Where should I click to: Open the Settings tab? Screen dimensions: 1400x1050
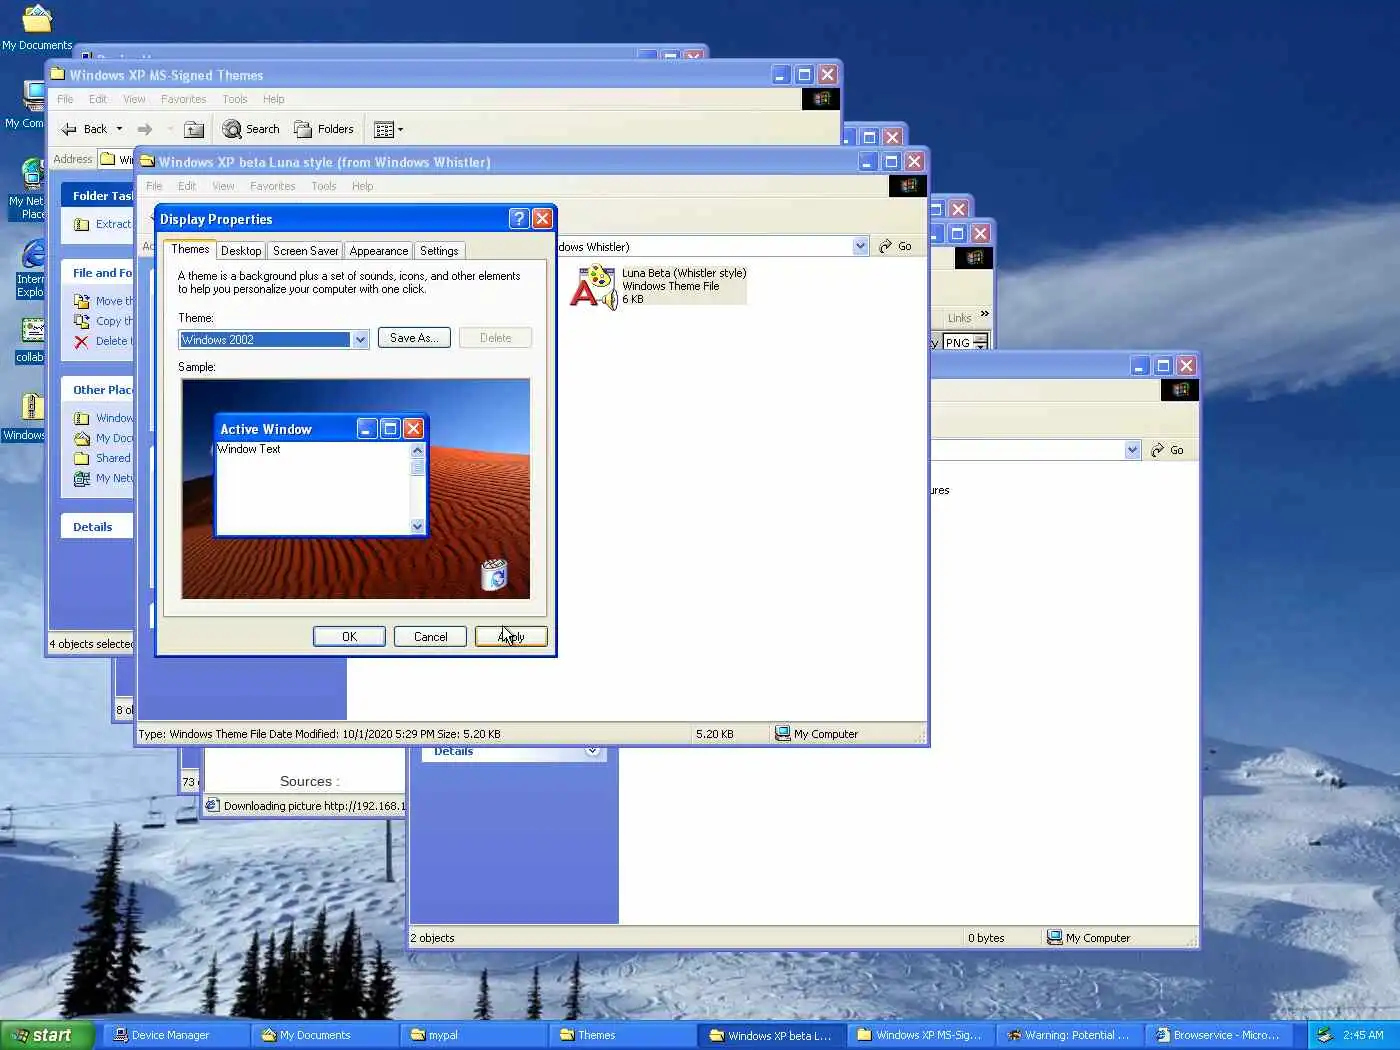[x=439, y=251]
